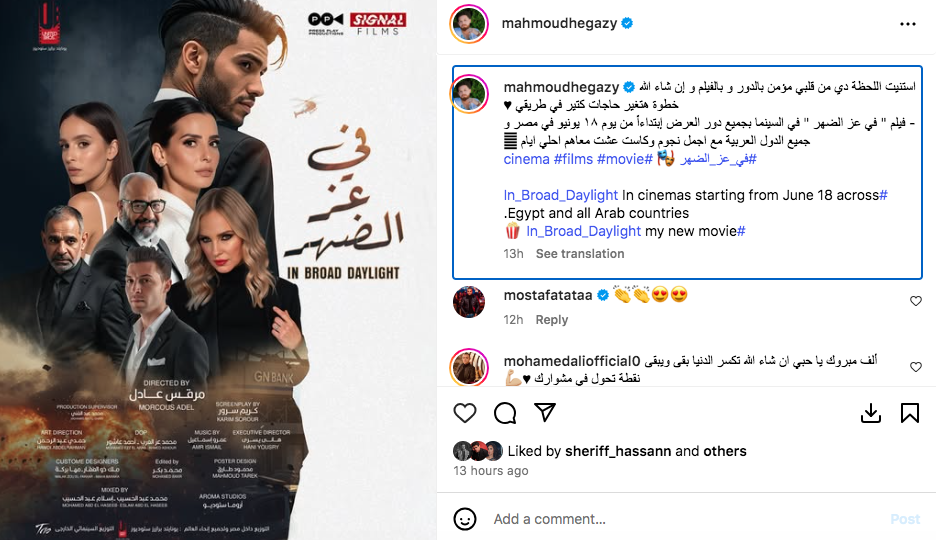Open mahmoudhegazy profile from the header username
936x540 pixels.
click(559, 23)
